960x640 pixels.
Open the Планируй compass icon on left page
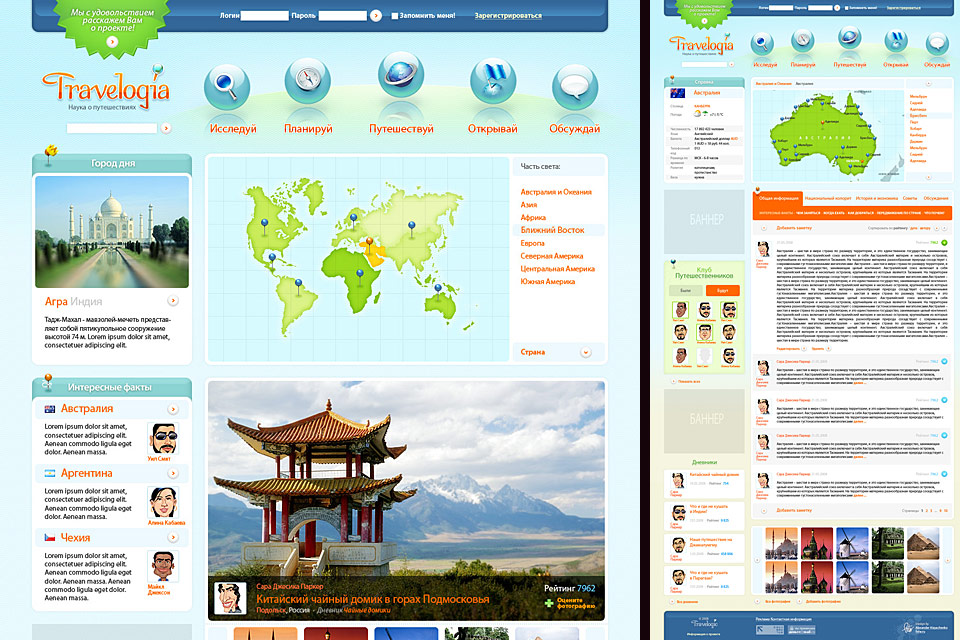click(x=307, y=81)
